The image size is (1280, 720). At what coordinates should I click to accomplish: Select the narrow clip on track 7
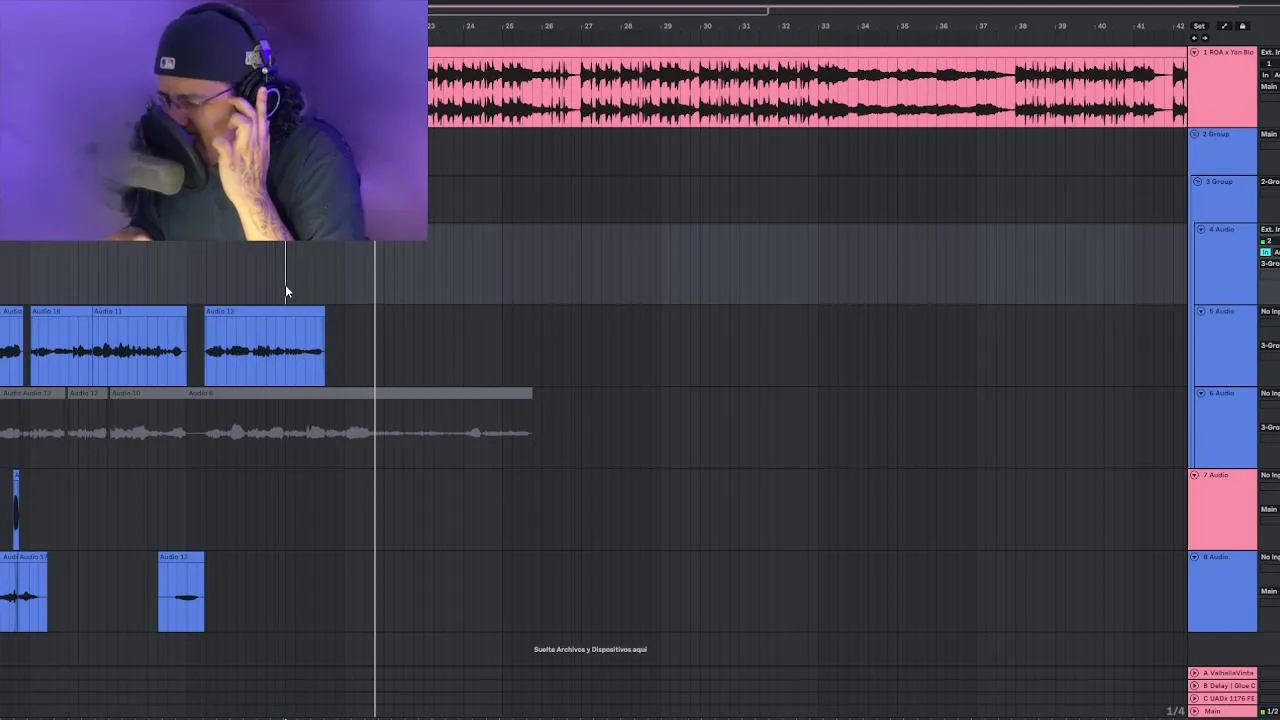16,510
